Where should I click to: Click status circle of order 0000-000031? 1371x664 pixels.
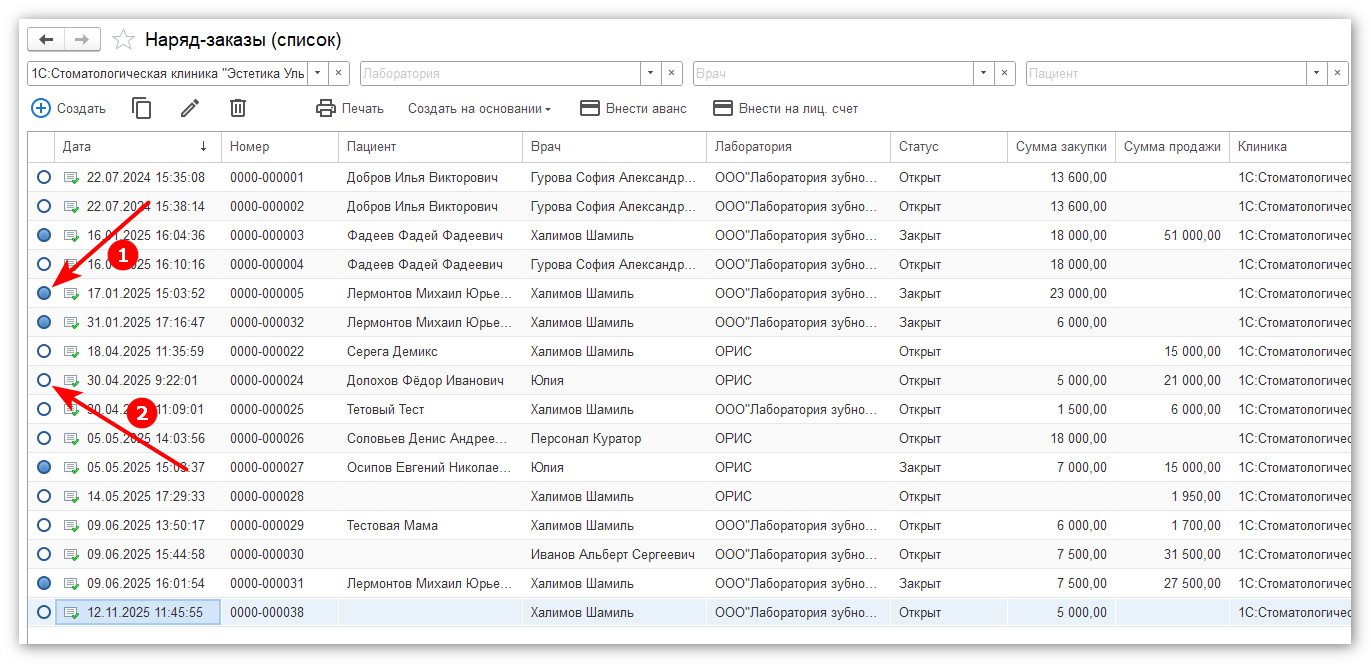(x=43, y=583)
